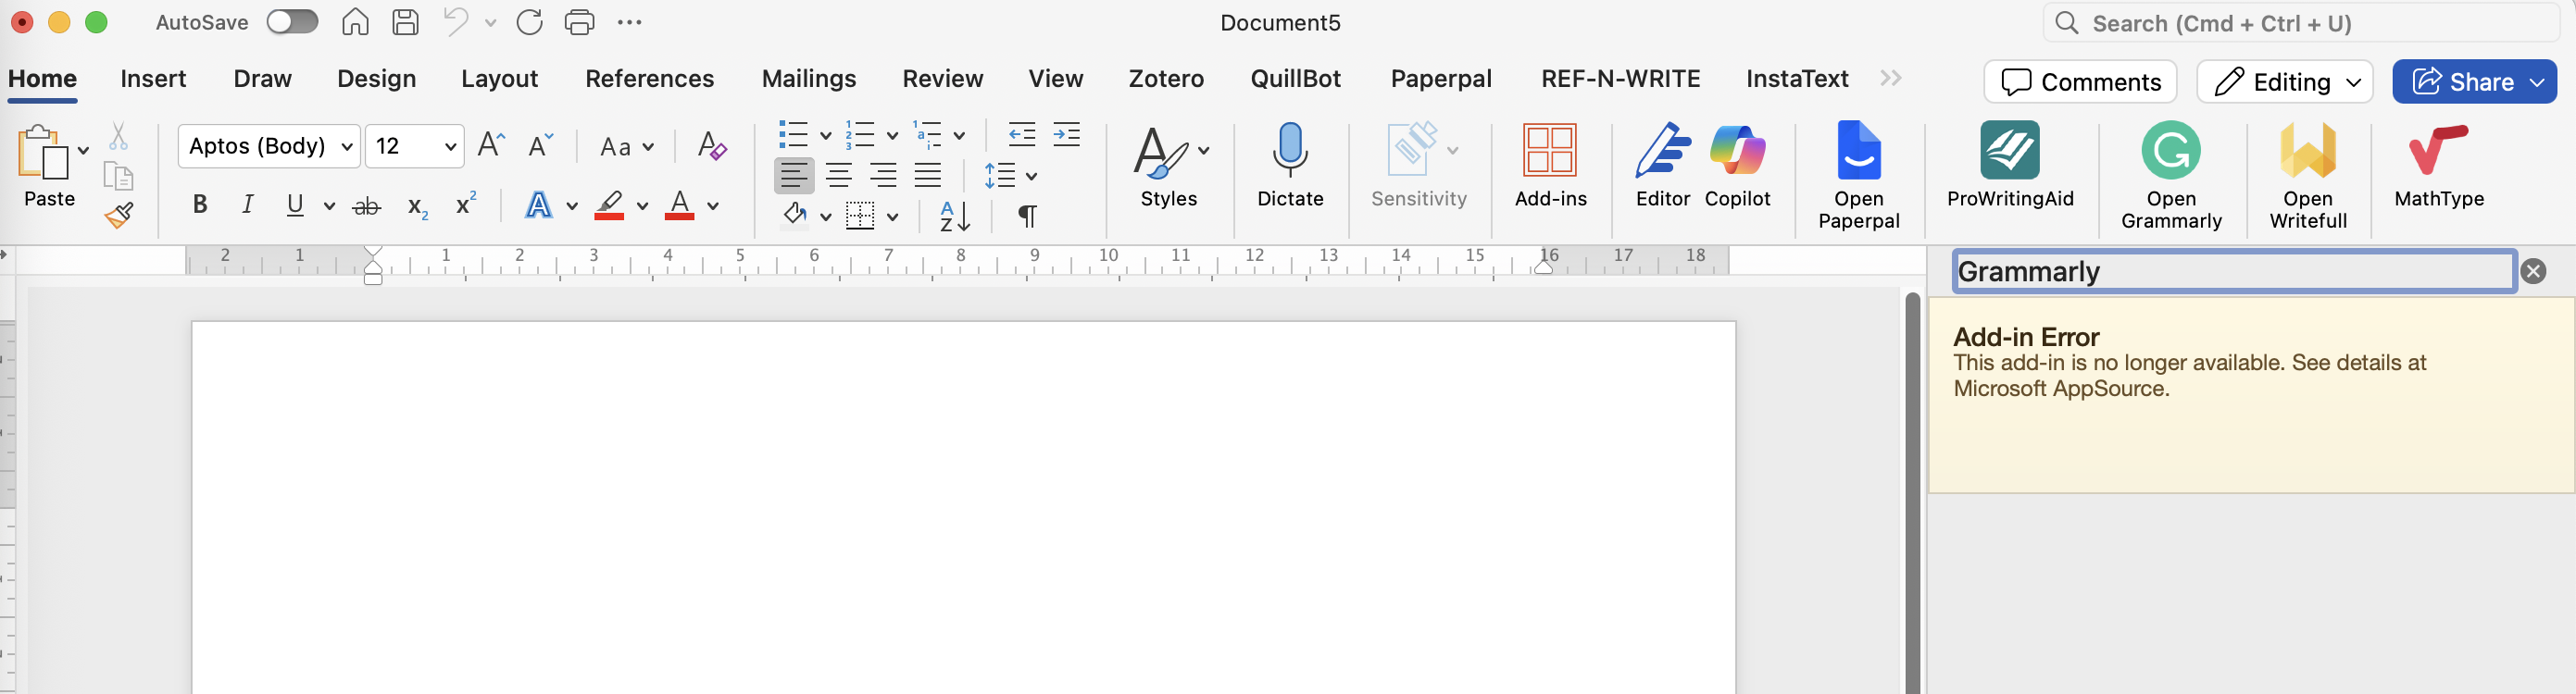Go to the Review tab
The image size is (2576, 694).
point(942,78)
